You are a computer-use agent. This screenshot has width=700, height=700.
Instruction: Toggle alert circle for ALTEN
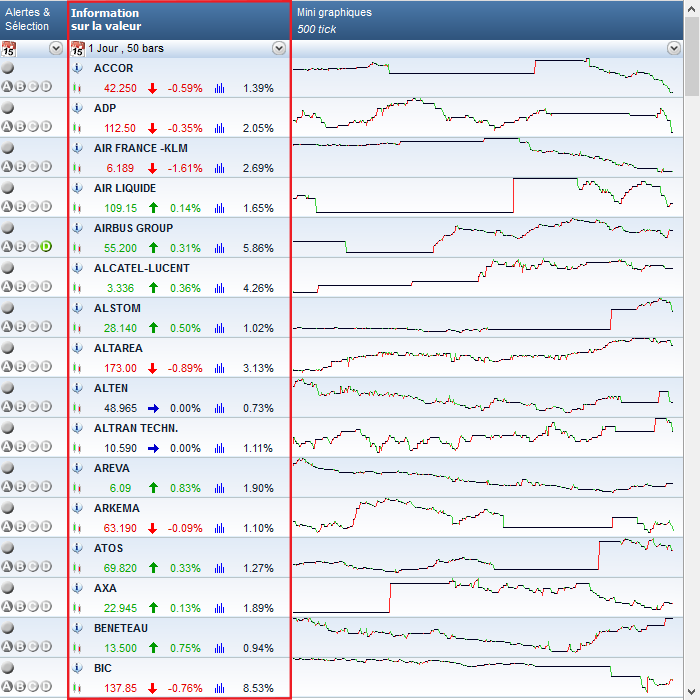8,388
